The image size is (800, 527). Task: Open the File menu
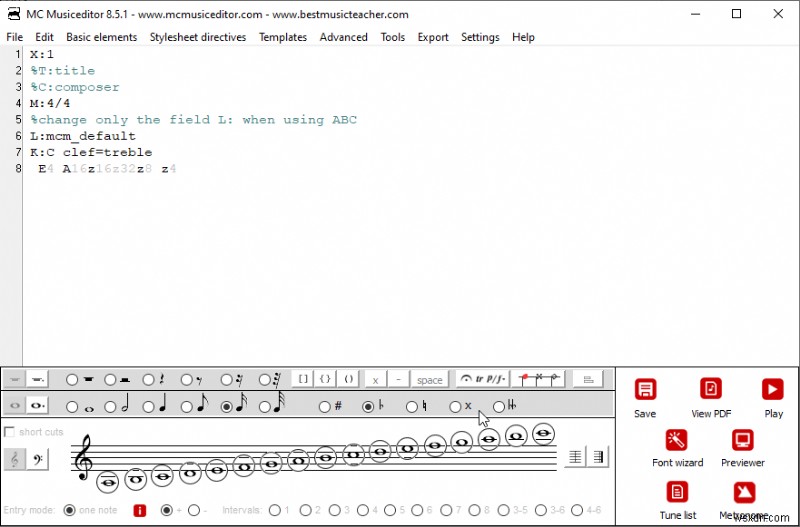14,37
